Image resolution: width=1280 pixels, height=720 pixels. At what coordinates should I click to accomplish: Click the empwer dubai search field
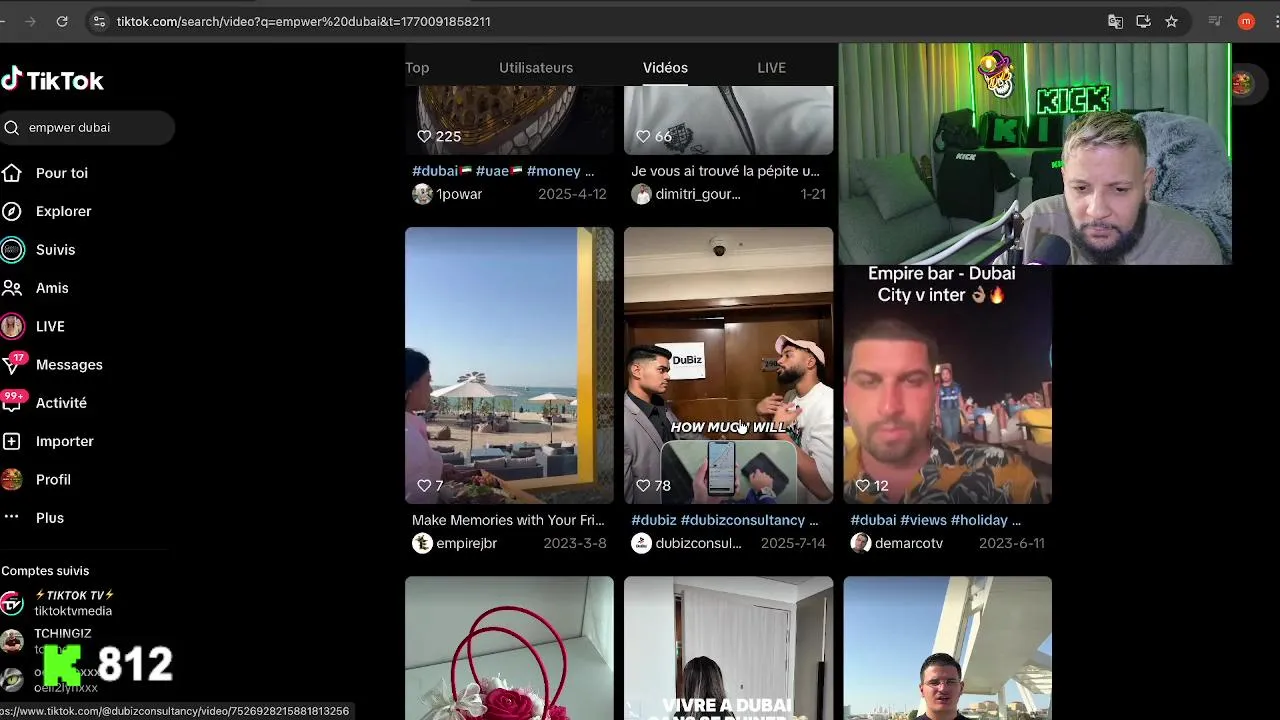87,128
